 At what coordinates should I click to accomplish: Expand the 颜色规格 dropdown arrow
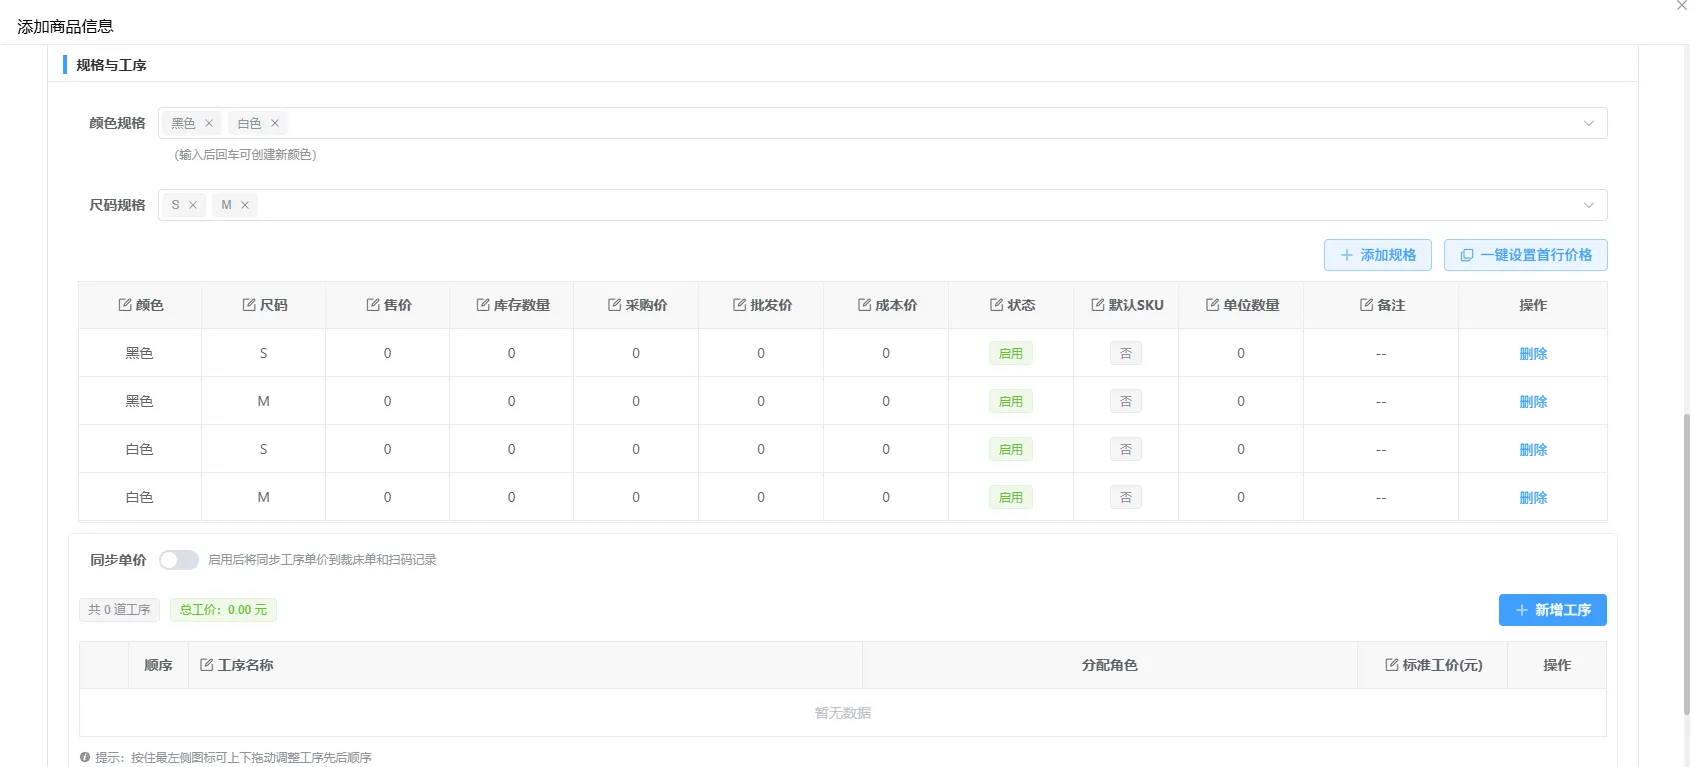pos(1588,123)
